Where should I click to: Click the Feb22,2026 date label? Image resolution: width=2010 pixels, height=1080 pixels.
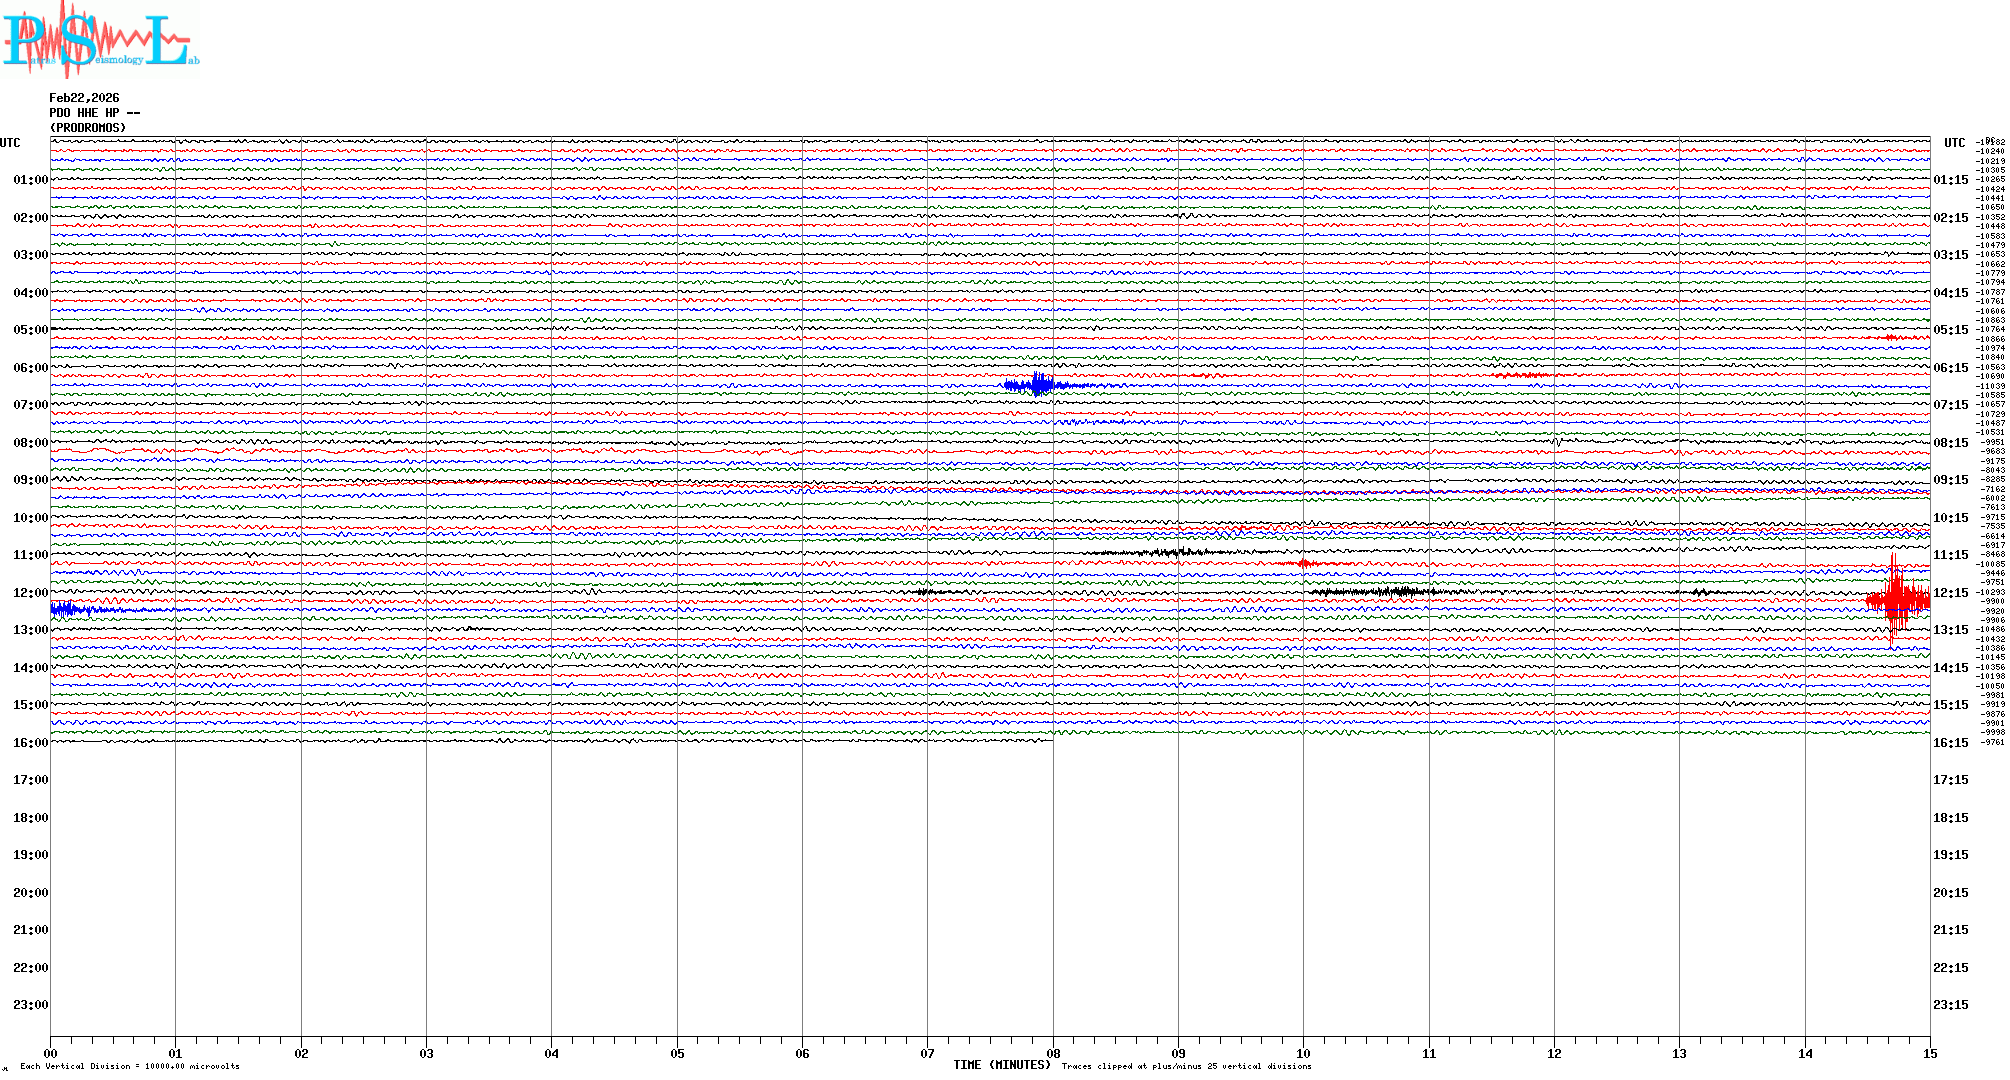pos(84,98)
